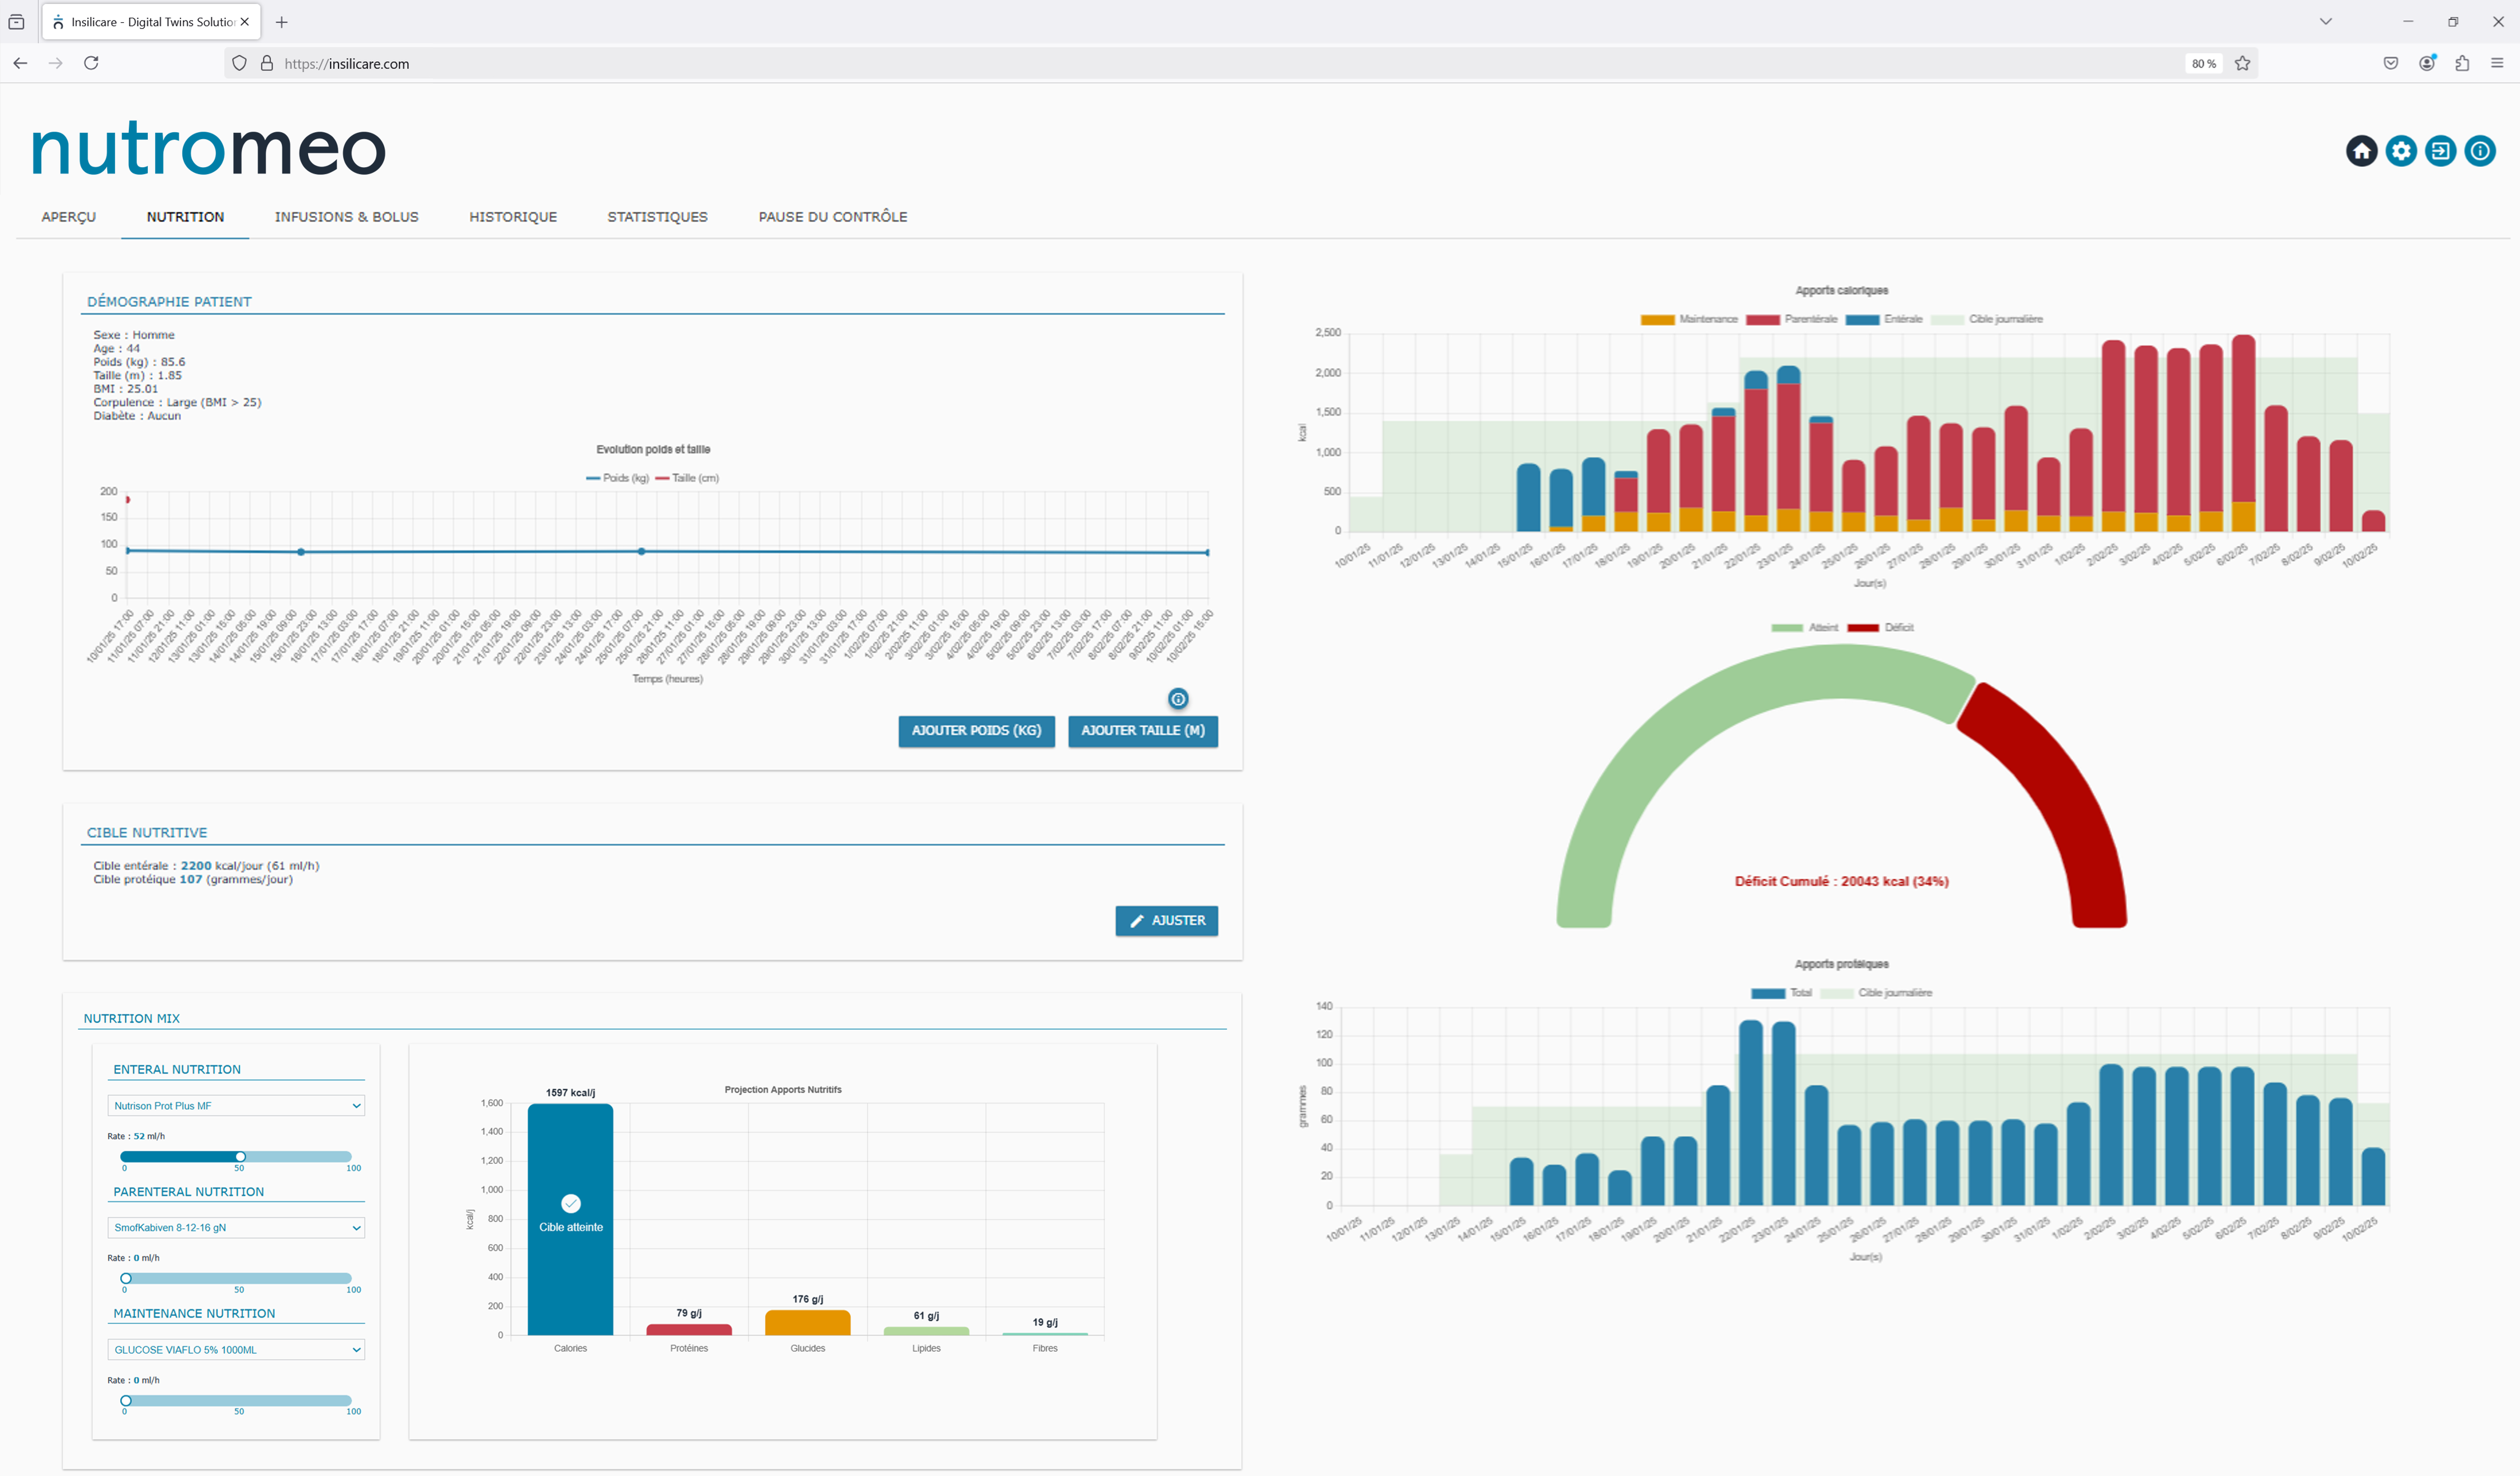
Task: Open the Historique tab
Action: (513, 217)
